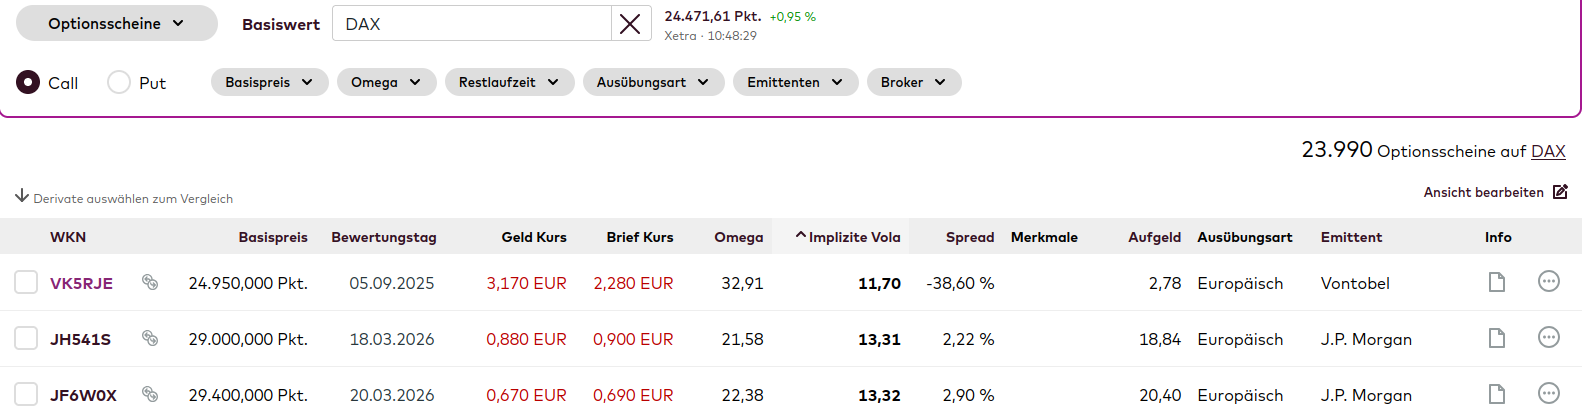Tick the checkbox for warrant VK5RJE

pyautogui.click(x=26, y=282)
